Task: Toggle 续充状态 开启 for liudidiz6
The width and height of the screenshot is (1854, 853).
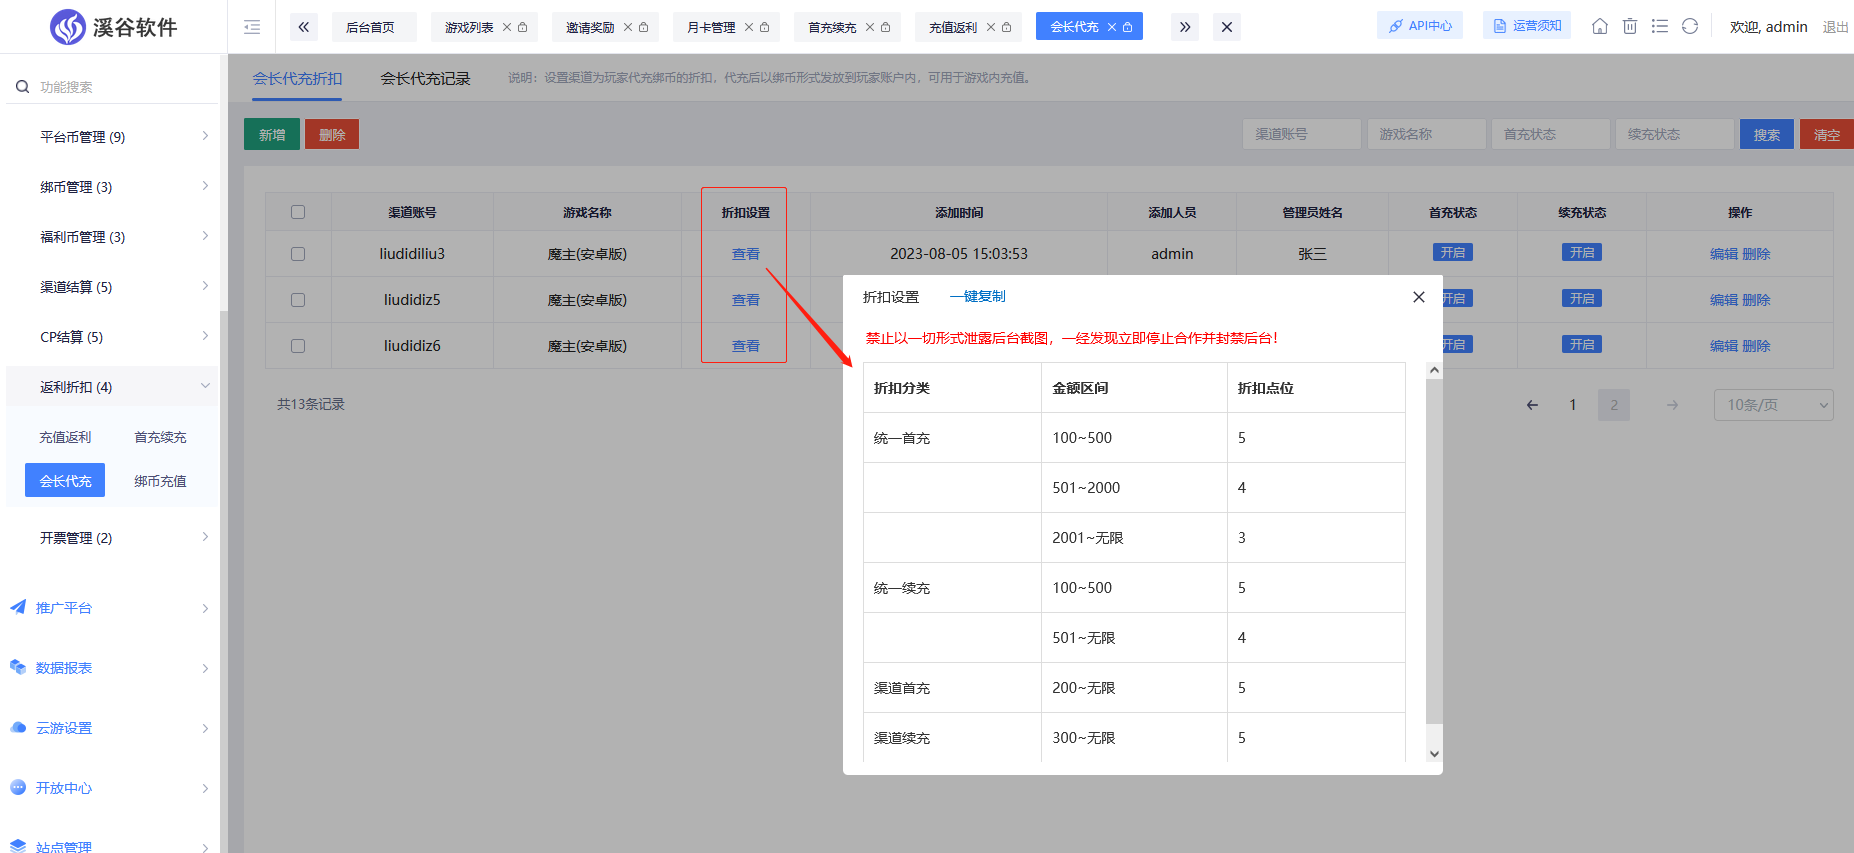Action: tap(1582, 345)
